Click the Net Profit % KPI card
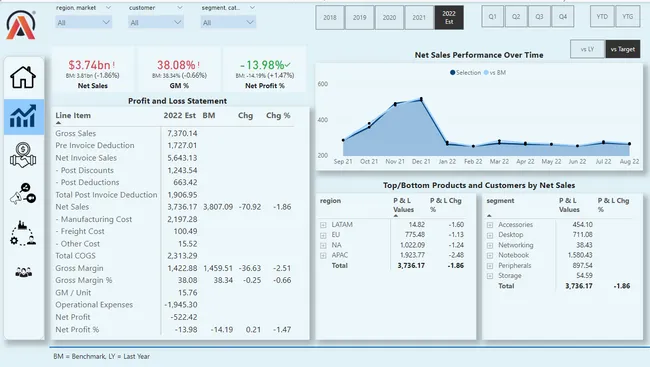 click(x=265, y=69)
